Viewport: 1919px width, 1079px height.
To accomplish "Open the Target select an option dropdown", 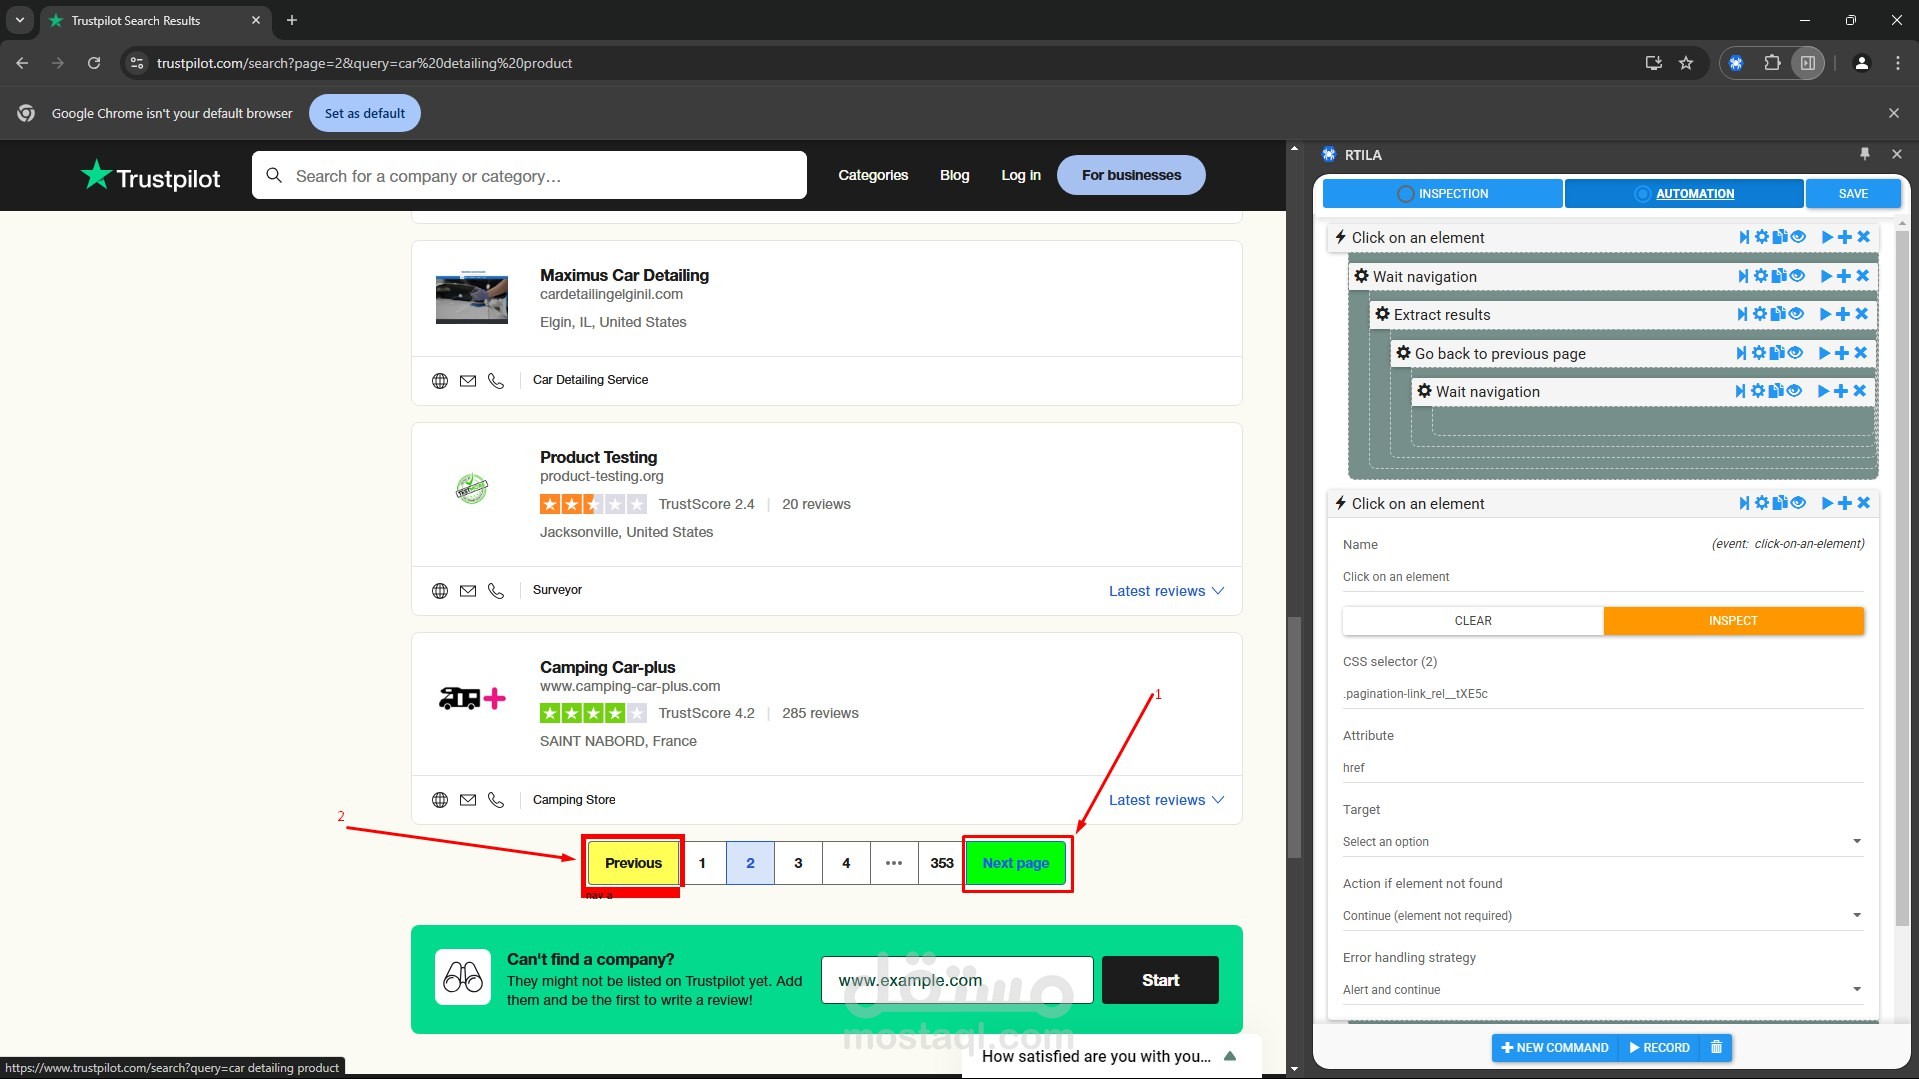I will click(x=1603, y=842).
